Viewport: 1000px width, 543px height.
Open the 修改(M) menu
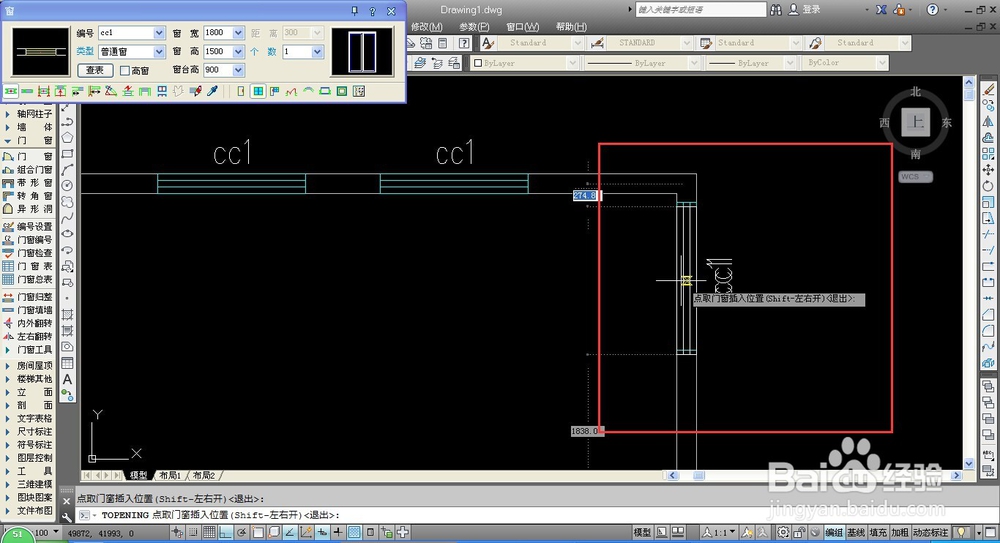[x=427, y=27]
